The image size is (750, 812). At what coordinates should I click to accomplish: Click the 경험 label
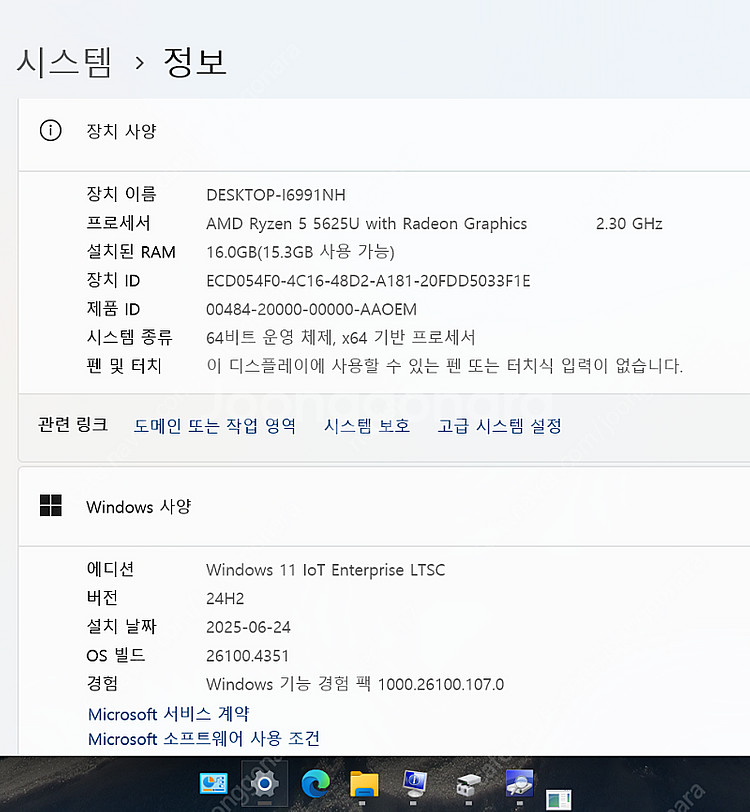[x=102, y=684]
